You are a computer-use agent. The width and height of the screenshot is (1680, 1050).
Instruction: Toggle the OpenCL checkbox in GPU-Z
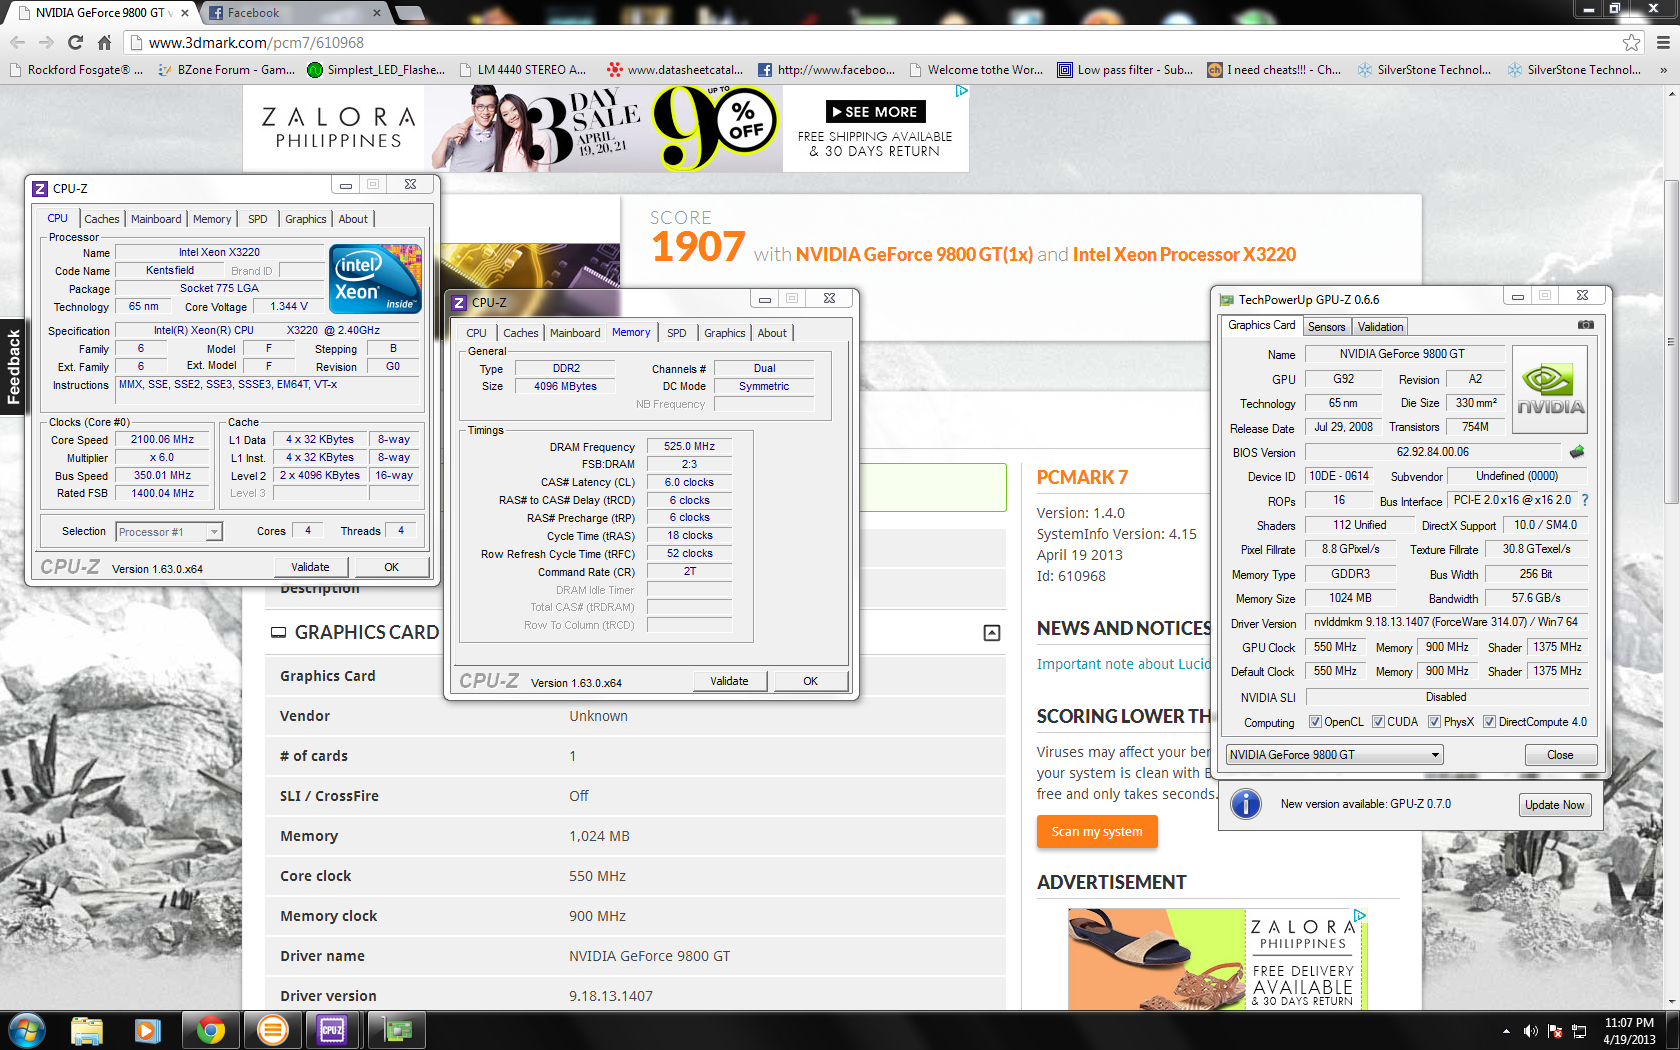click(x=1315, y=722)
